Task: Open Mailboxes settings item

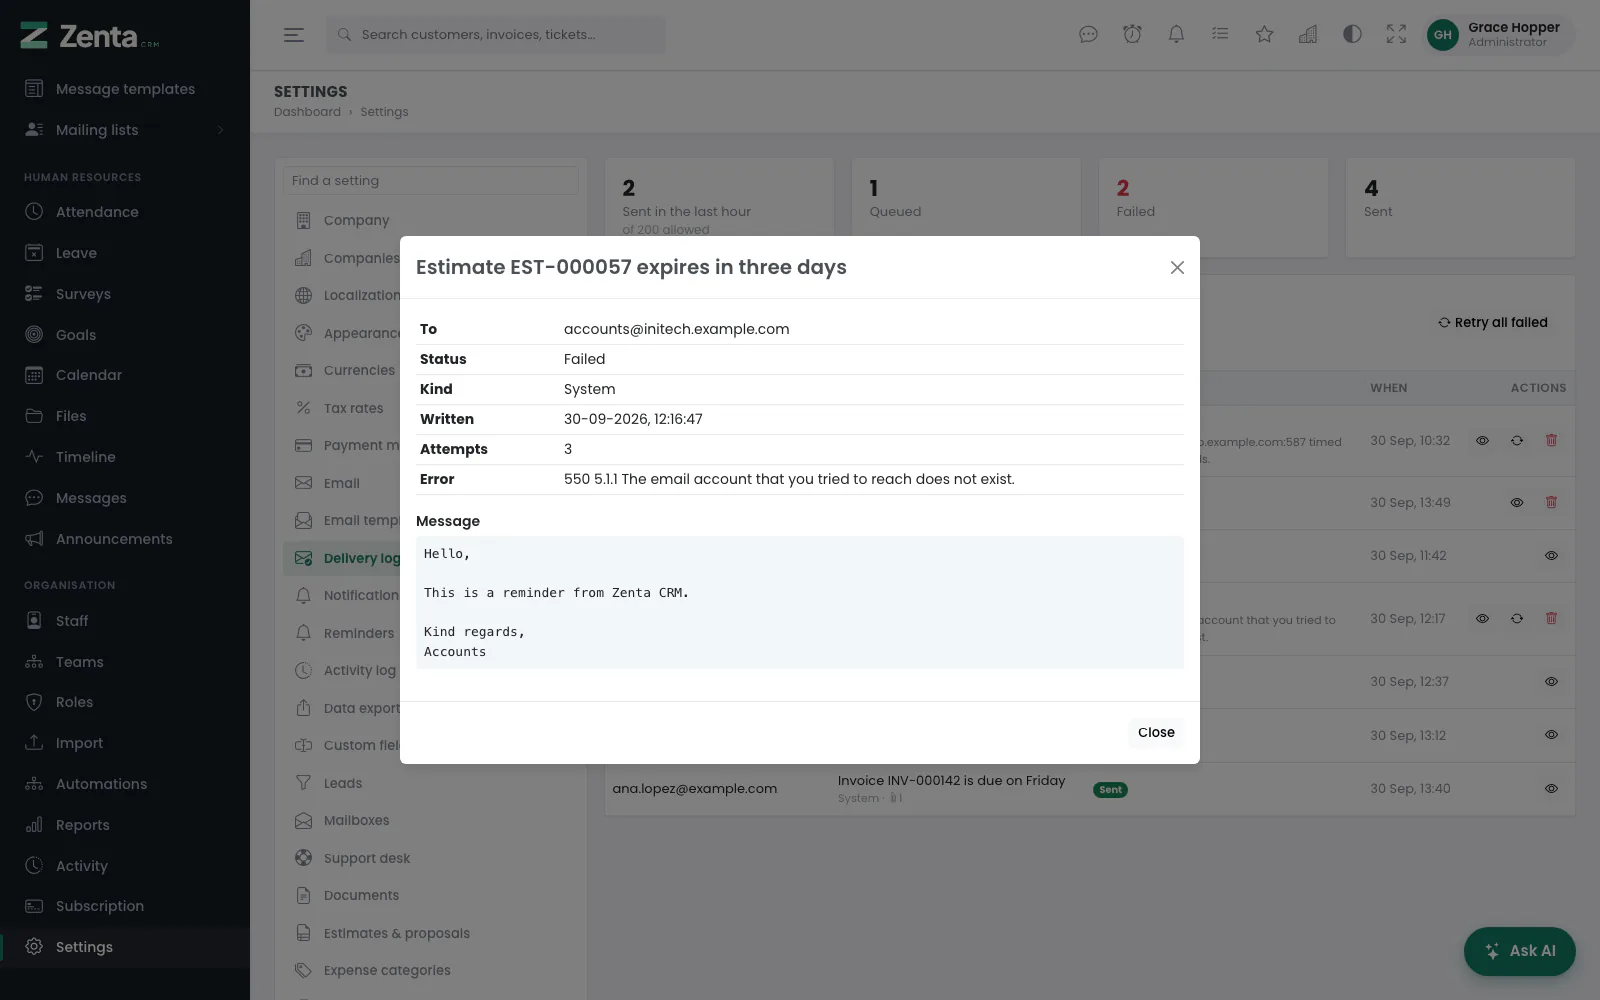Action: (x=431, y=820)
